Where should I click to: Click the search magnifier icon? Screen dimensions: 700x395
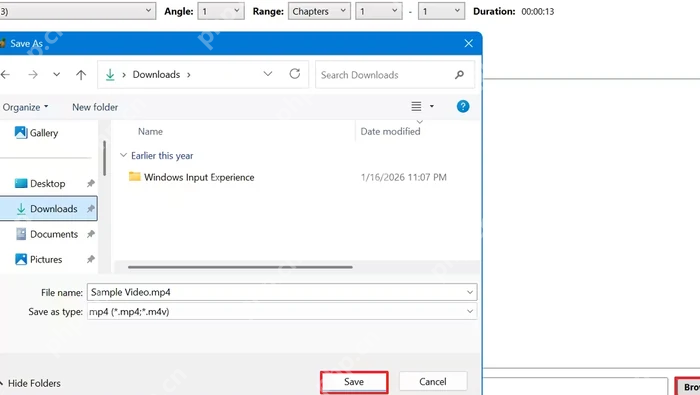pos(459,75)
